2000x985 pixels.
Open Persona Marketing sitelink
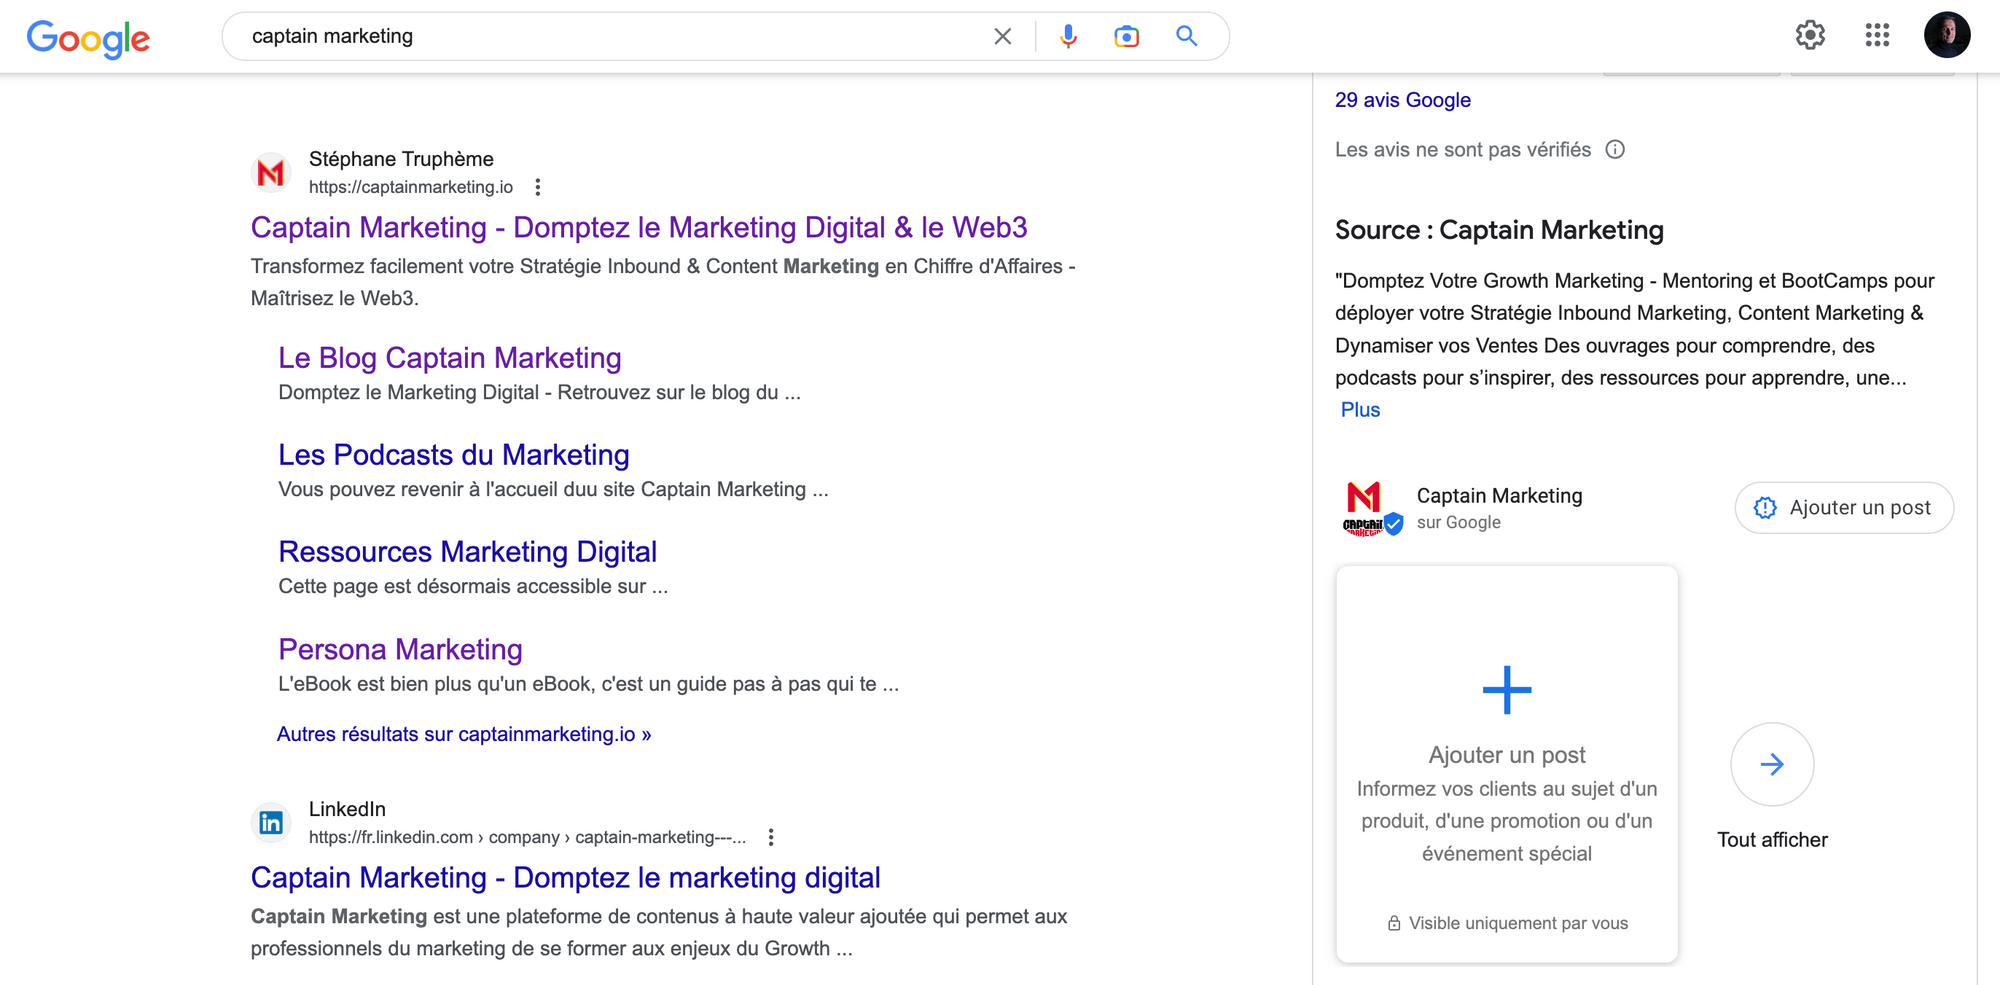tap(400, 650)
